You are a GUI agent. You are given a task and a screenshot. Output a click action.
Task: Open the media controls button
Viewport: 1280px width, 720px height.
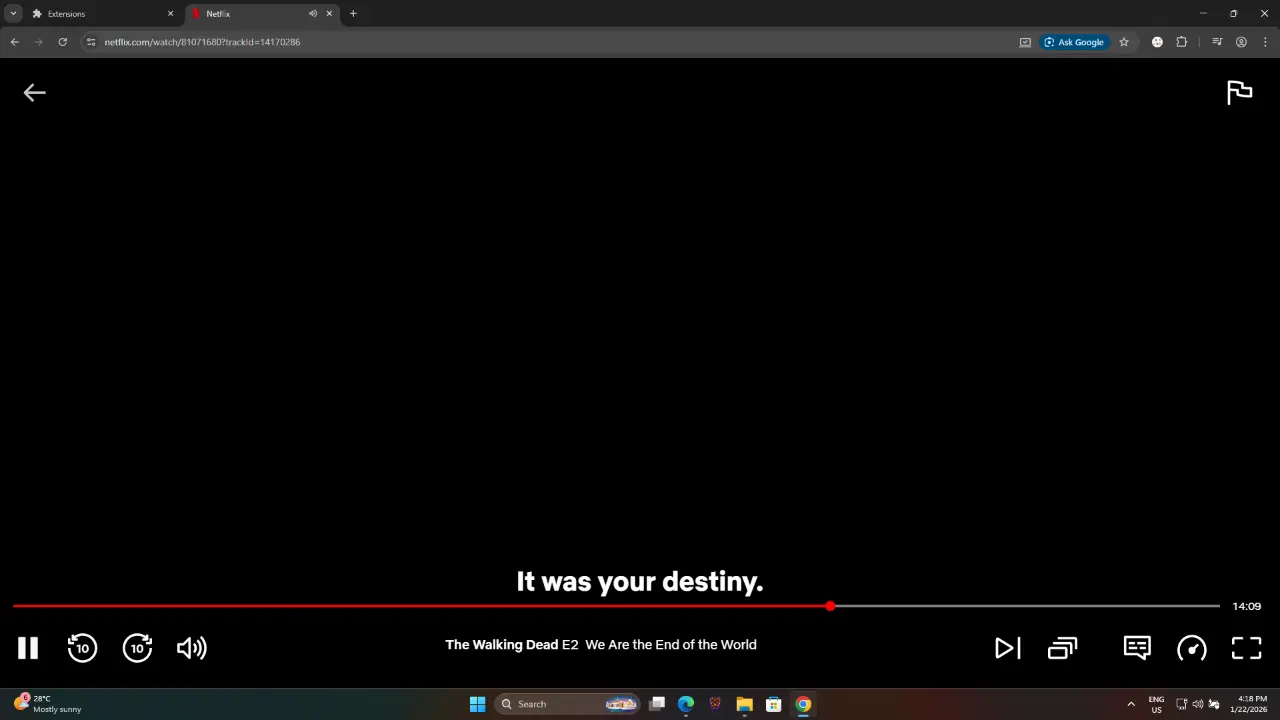(x=1217, y=42)
